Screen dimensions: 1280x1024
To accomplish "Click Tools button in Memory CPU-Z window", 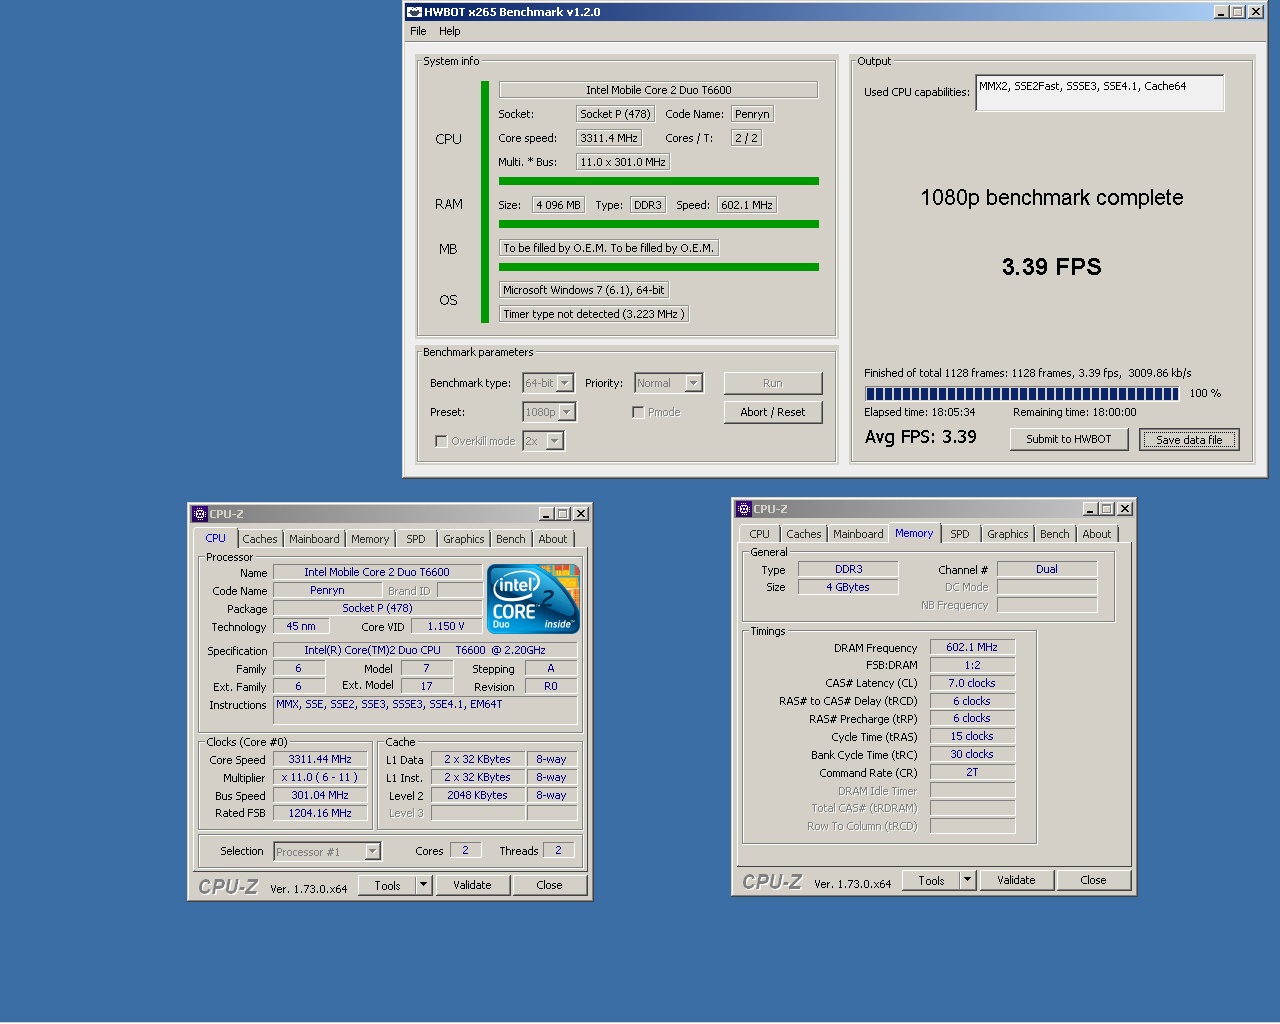I will (931, 880).
